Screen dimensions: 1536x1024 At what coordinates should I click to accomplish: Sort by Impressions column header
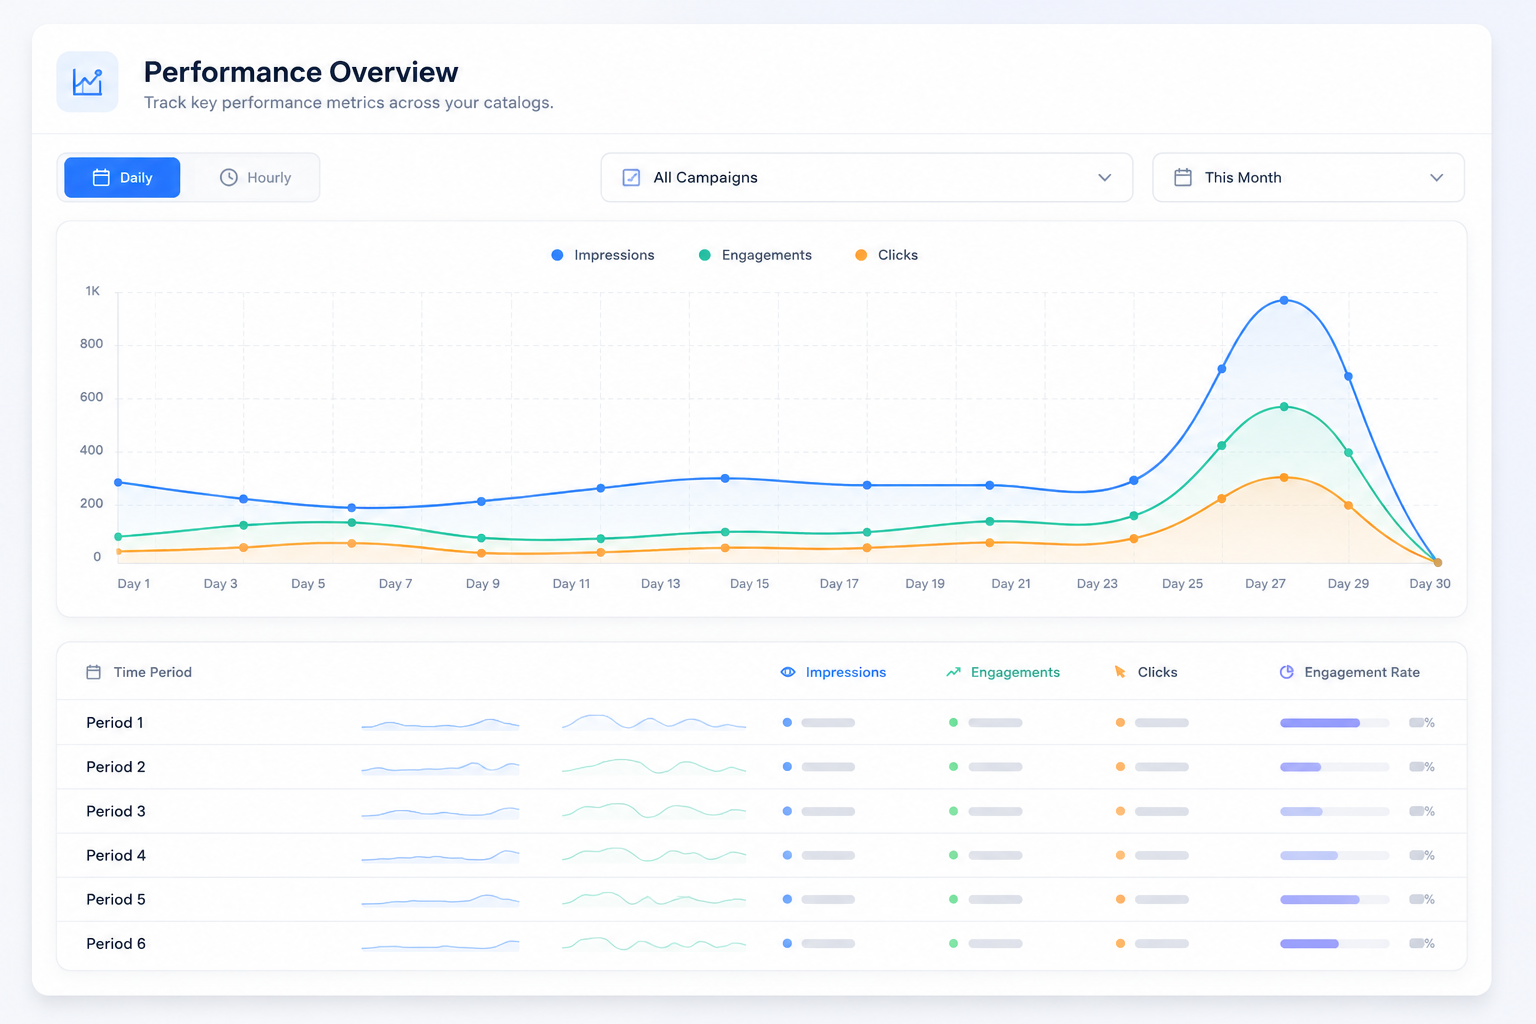833,672
